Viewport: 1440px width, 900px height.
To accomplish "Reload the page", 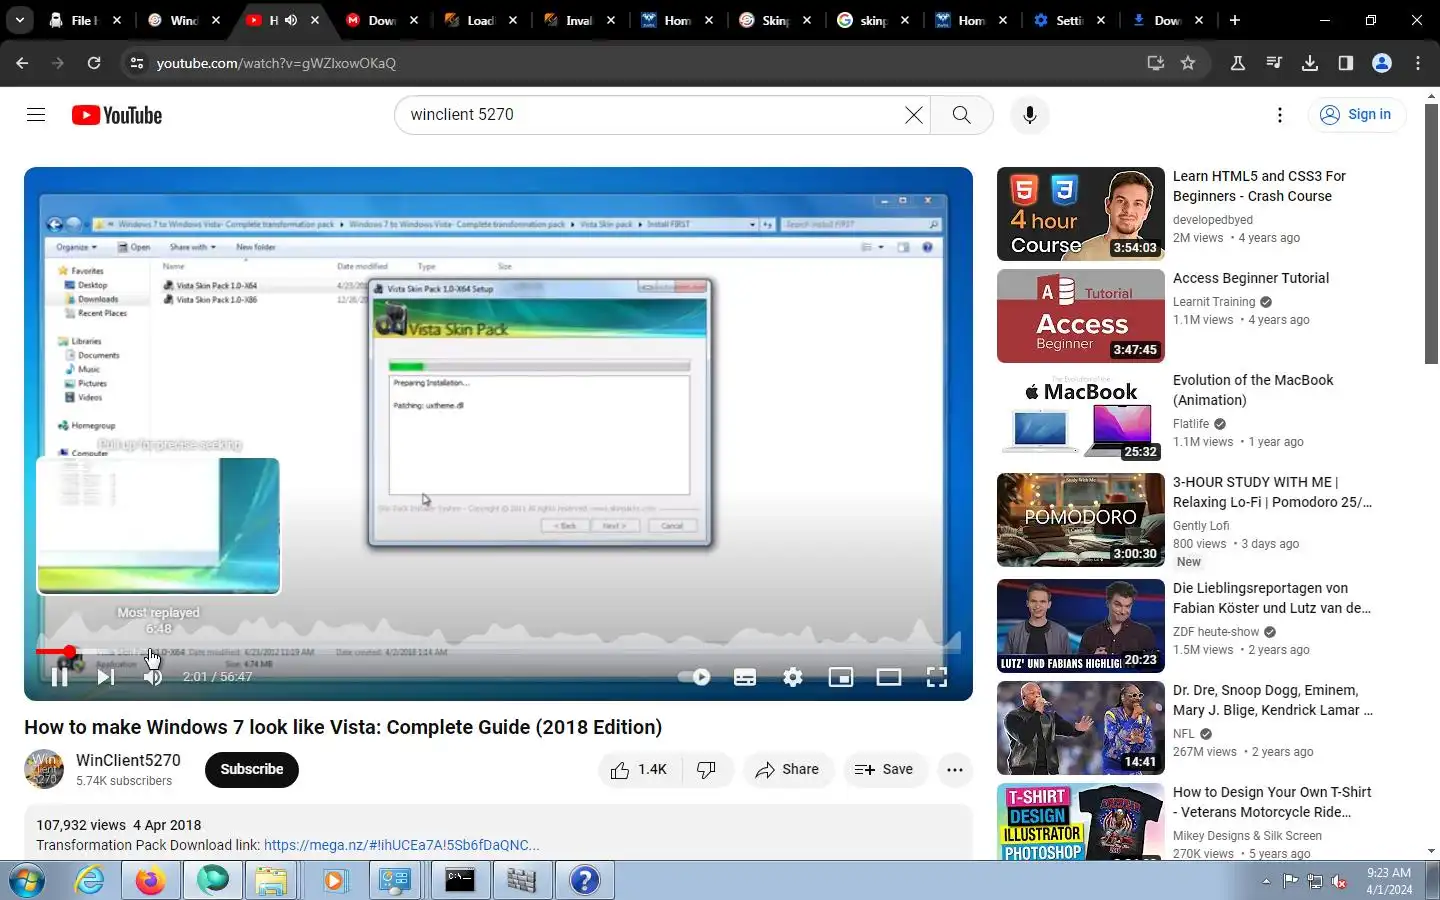I will tap(94, 63).
